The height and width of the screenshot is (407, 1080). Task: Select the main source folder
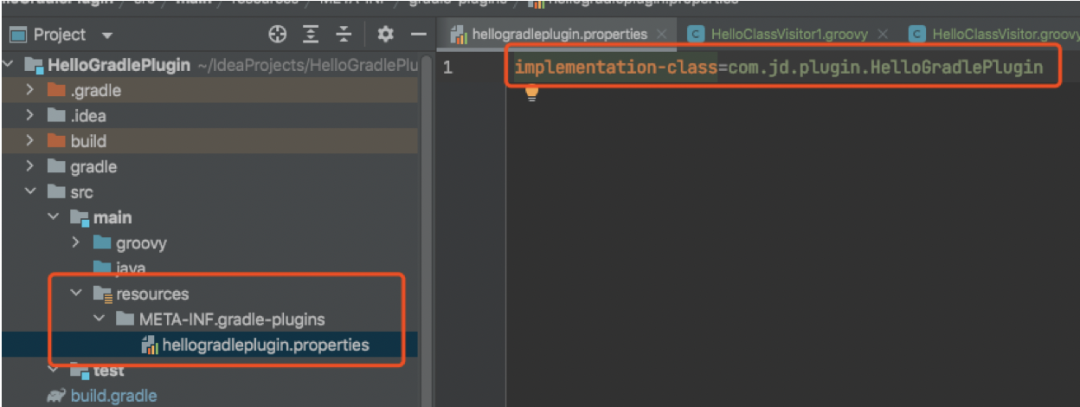click(112, 218)
